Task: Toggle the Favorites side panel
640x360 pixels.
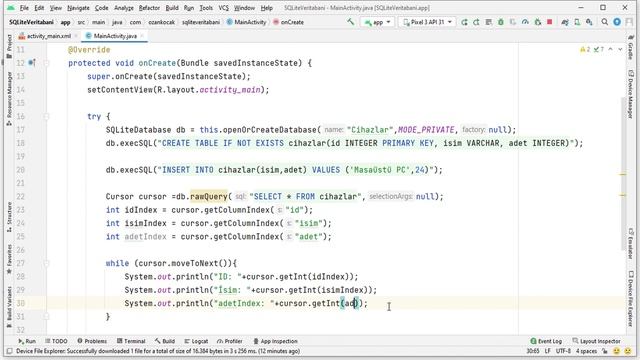Action: tap(9, 260)
